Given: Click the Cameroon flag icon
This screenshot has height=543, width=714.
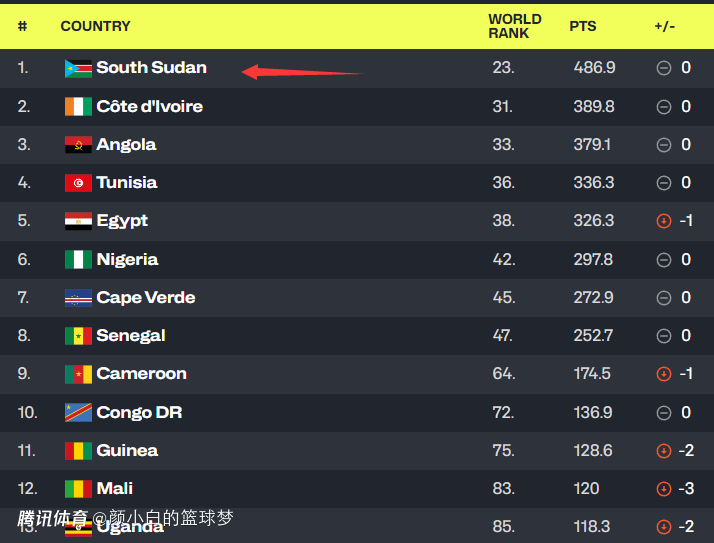Looking at the screenshot, I should pos(78,374).
